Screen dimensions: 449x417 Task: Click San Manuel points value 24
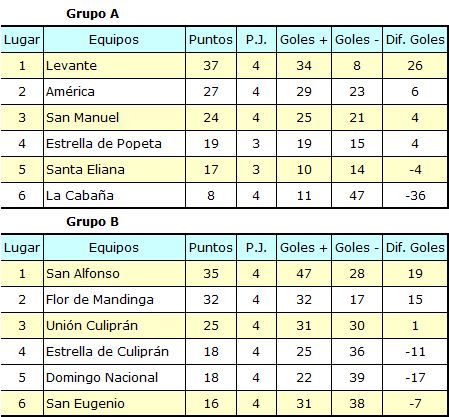211,118
